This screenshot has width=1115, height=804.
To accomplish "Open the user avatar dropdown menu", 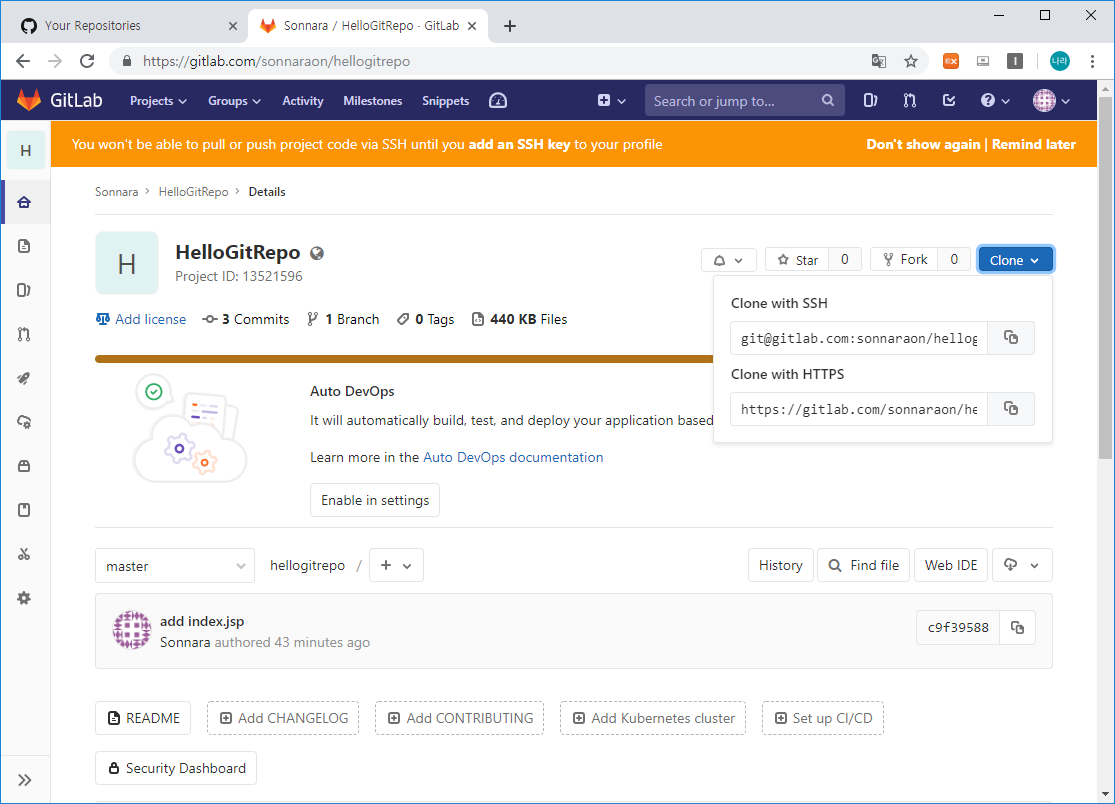I will [1052, 101].
